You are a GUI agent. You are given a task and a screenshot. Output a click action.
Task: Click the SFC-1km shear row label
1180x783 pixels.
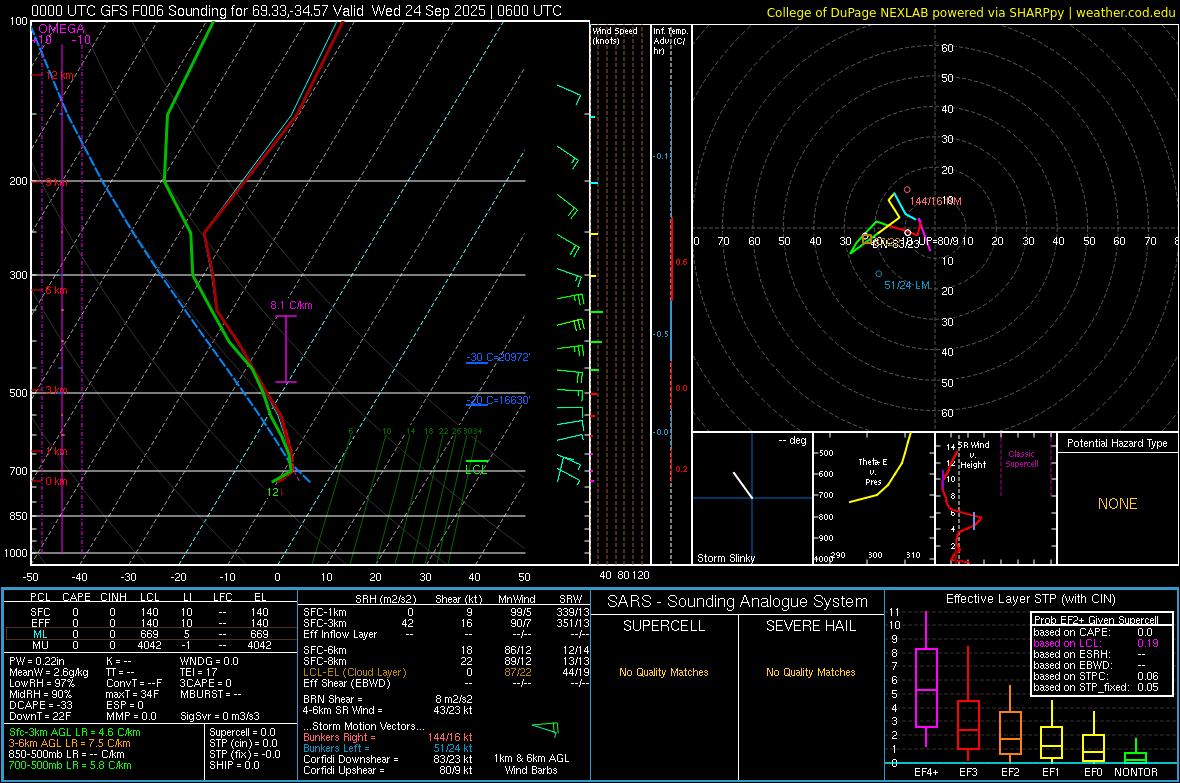pyautogui.click(x=324, y=612)
